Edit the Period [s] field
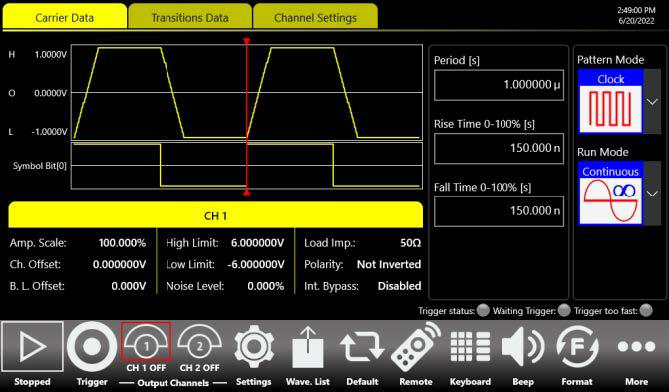 click(x=499, y=85)
